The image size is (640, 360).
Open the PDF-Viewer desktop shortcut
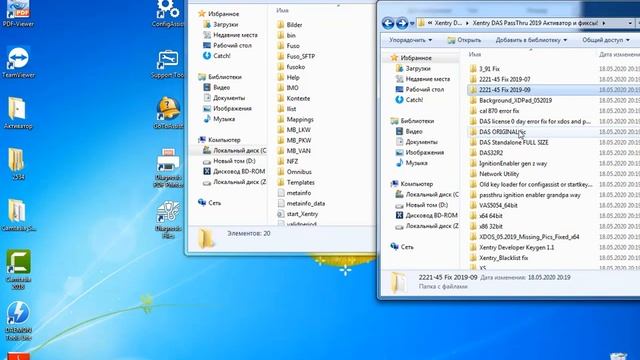[18, 13]
